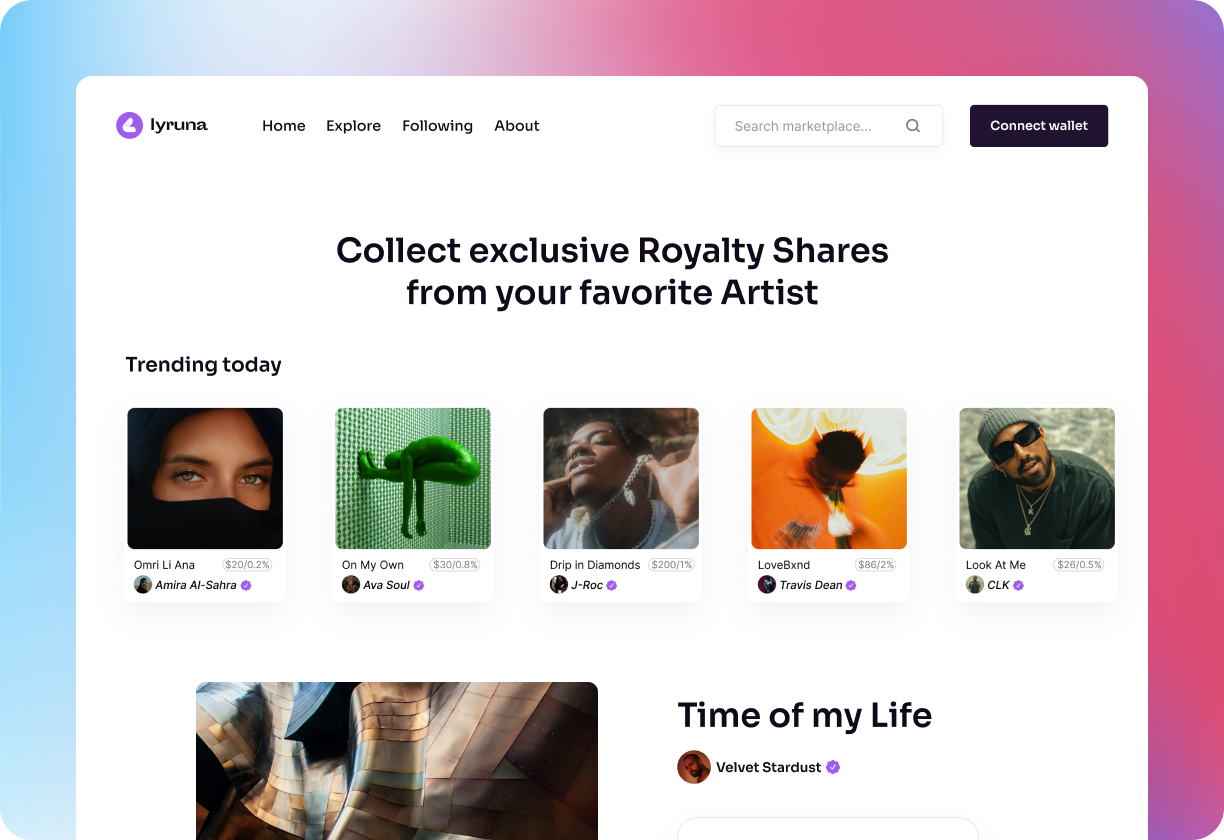Viewport: 1224px width, 840px height.
Task: Open the Home menu item
Action: [284, 126]
